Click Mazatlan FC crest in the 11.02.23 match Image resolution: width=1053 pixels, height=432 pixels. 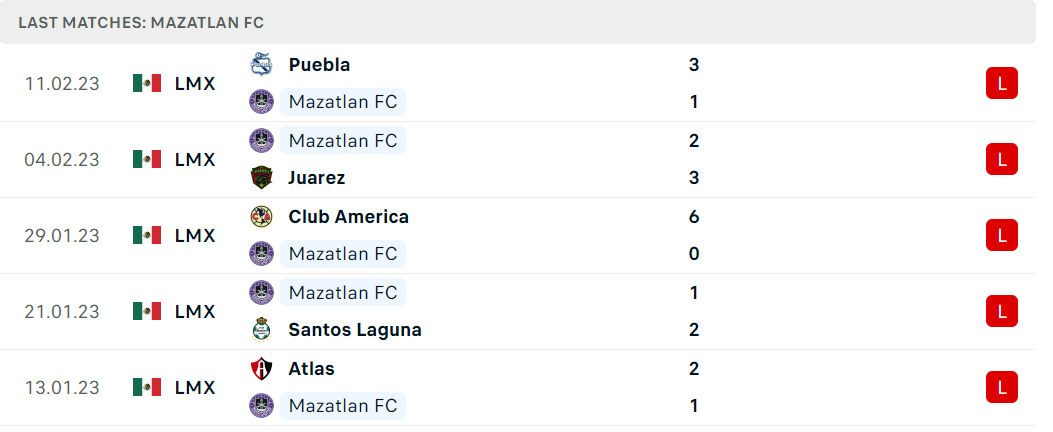(x=261, y=101)
